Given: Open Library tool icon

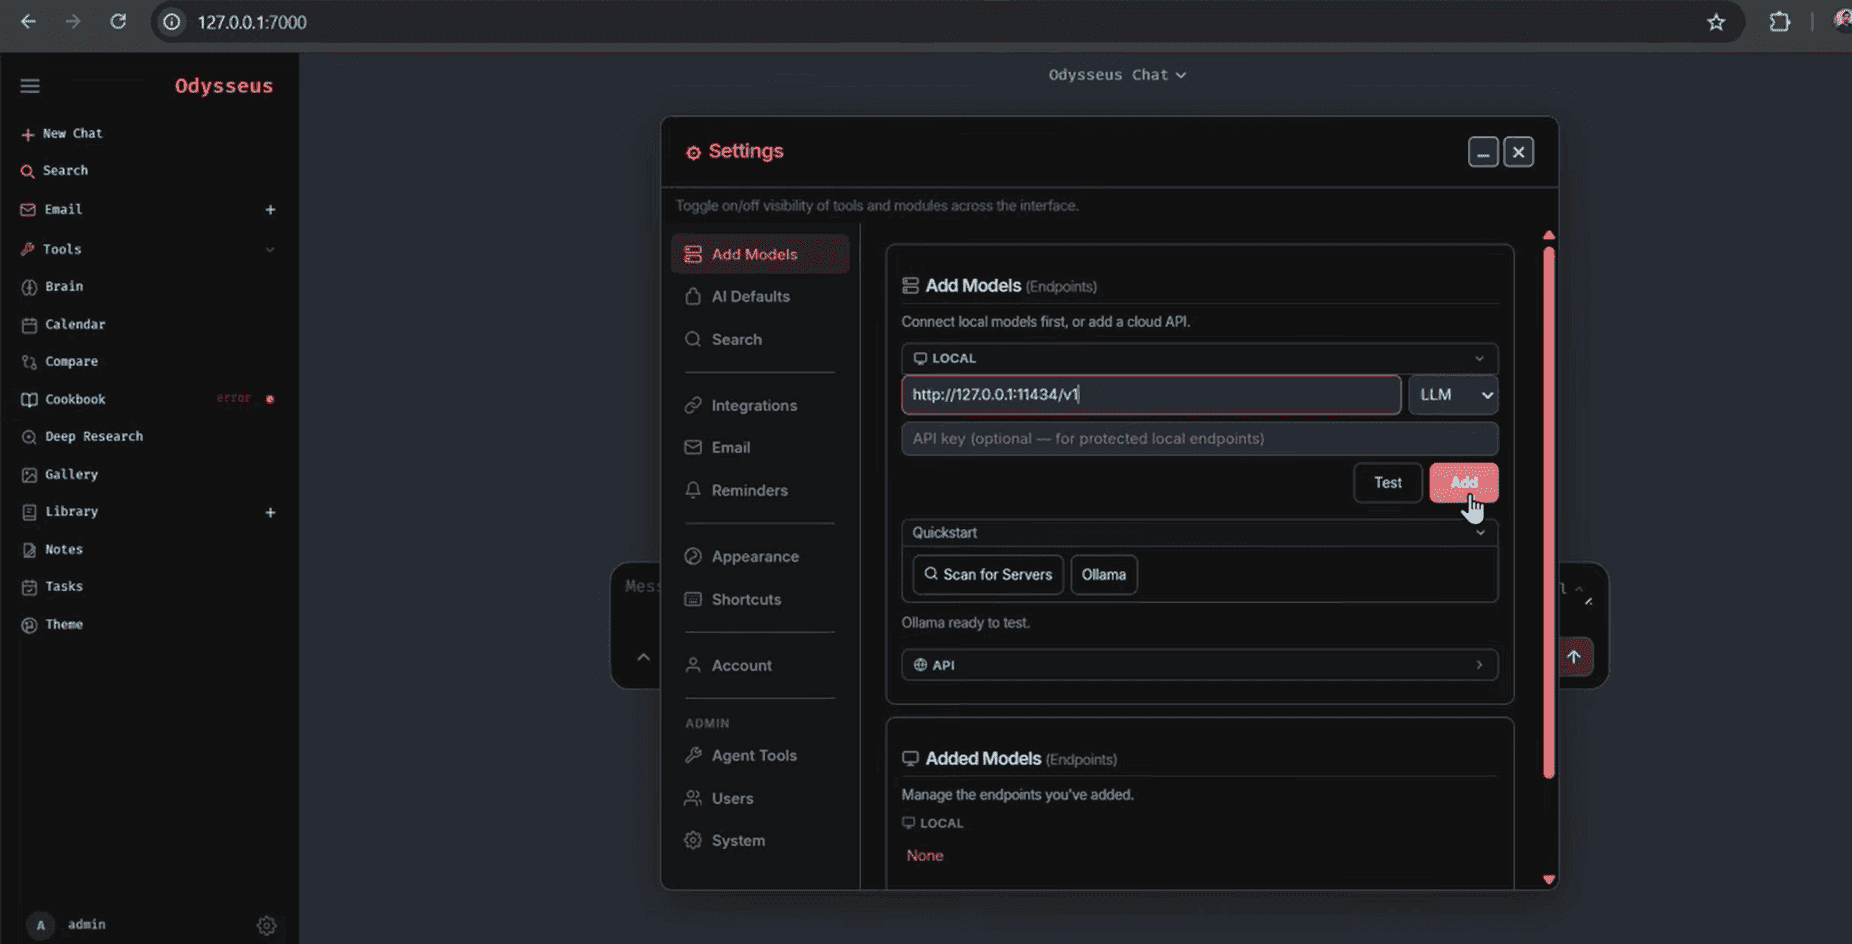Looking at the screenshot, I should (x=29, y=512).
